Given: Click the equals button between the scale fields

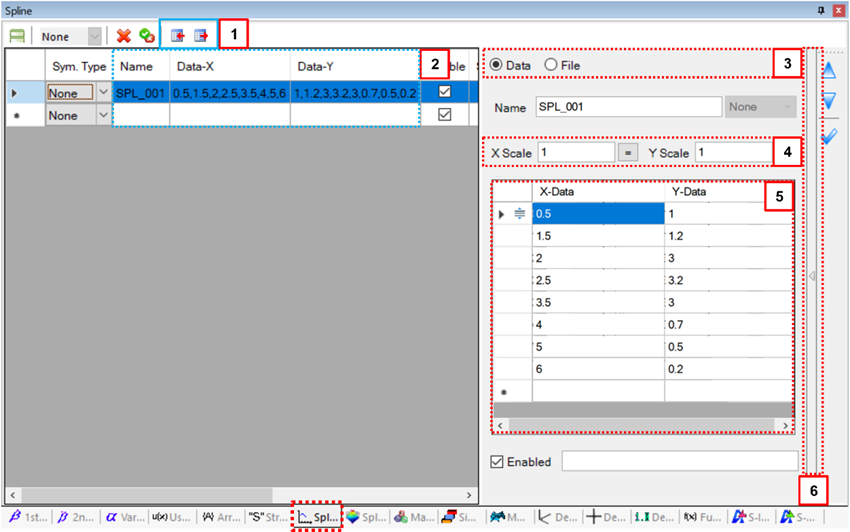Looking at the screenshot, I should (x=628, y=153).
